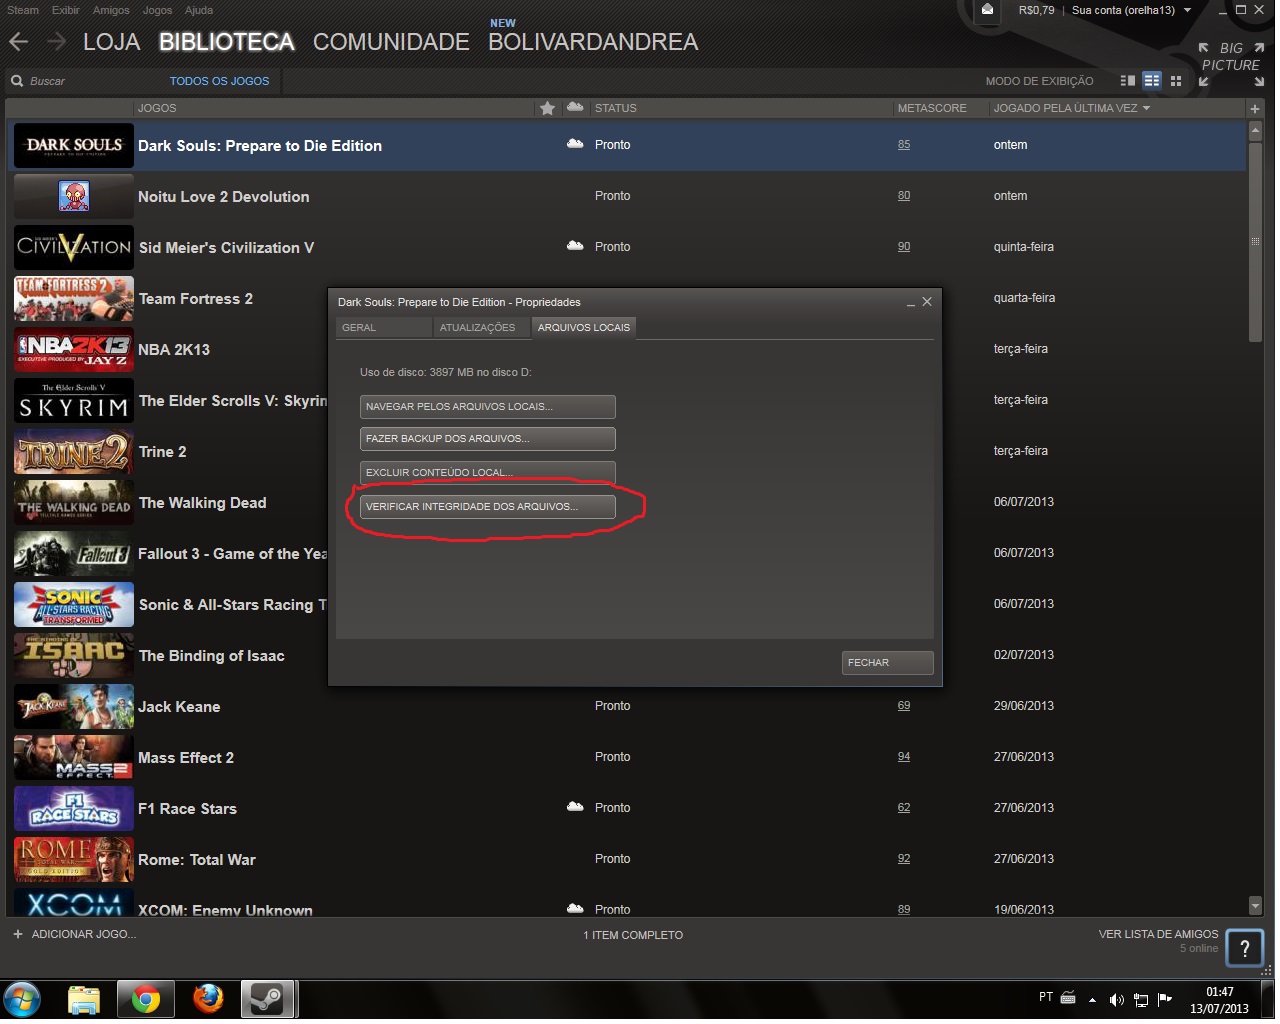The image size is (1280, 1024).
Task: Click Steam taskbar icon
Action: click(267, 999)
